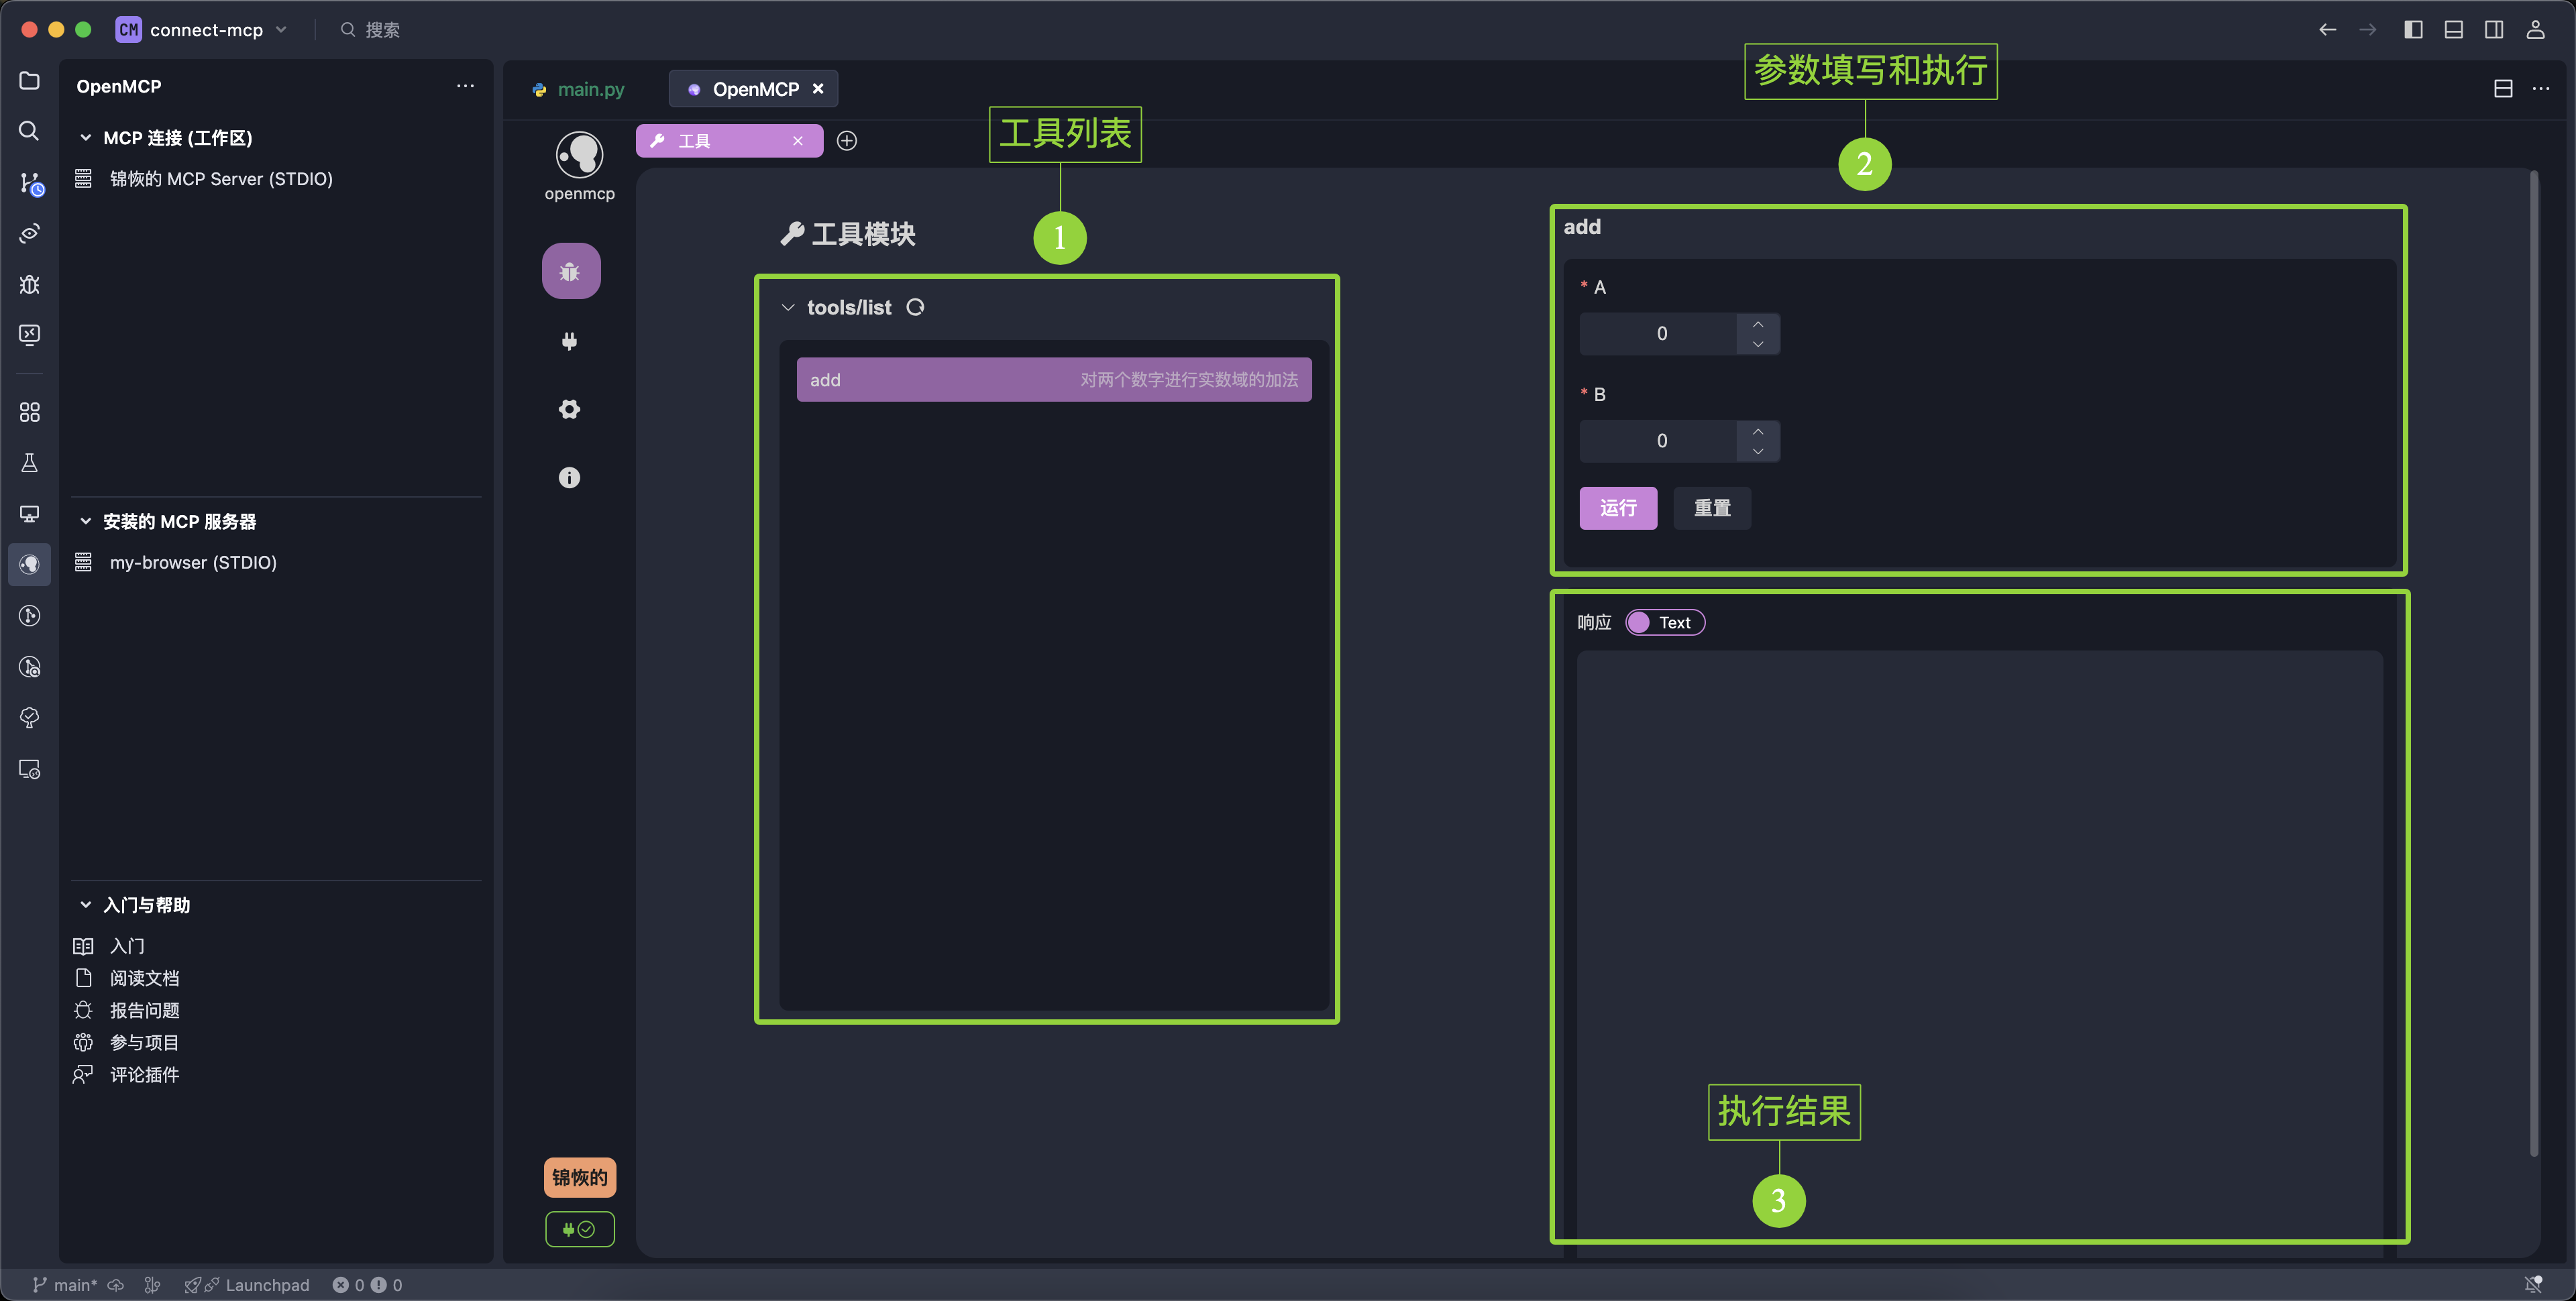Add a new tab with the plus icon
The width and height of the screenshot is (2576, 1301).
847,141
